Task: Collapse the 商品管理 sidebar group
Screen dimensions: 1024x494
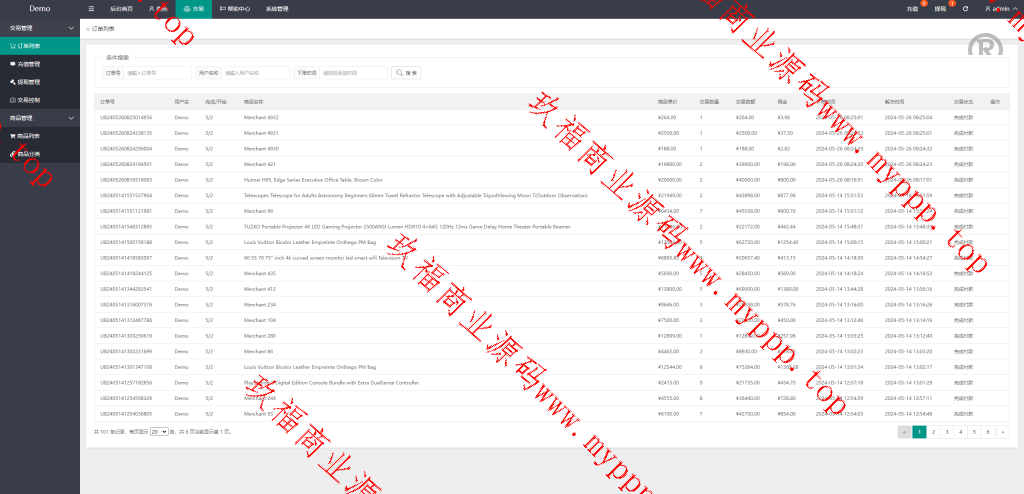Action: 39,118
